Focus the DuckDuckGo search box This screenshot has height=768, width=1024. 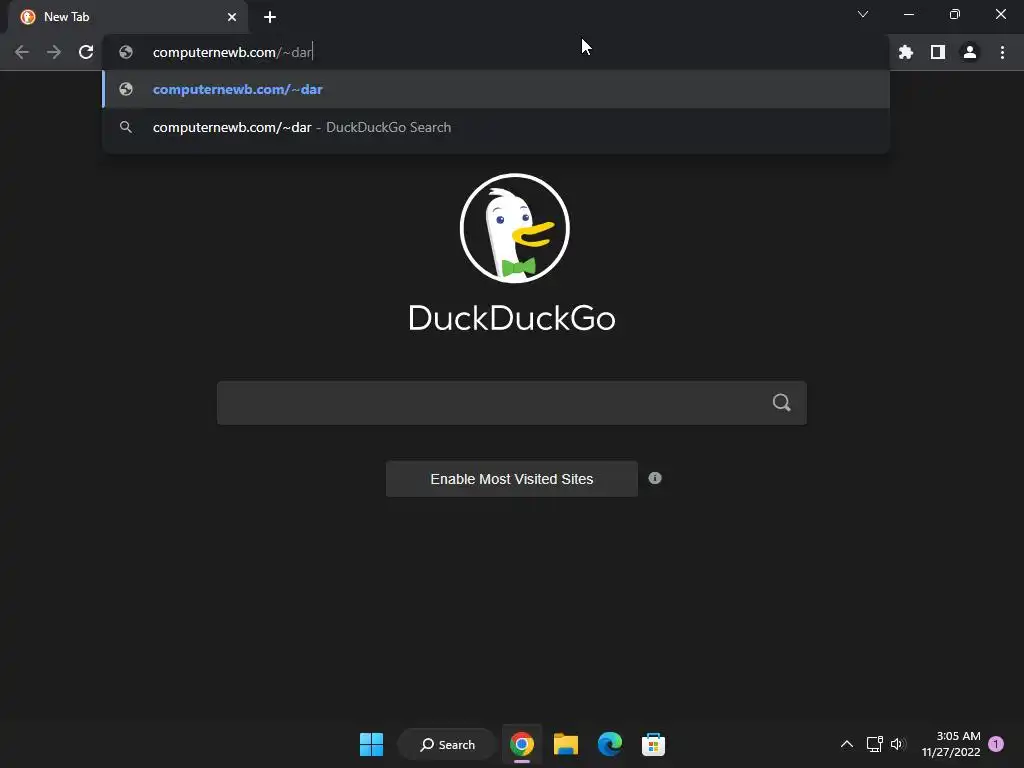coord(511,403)
